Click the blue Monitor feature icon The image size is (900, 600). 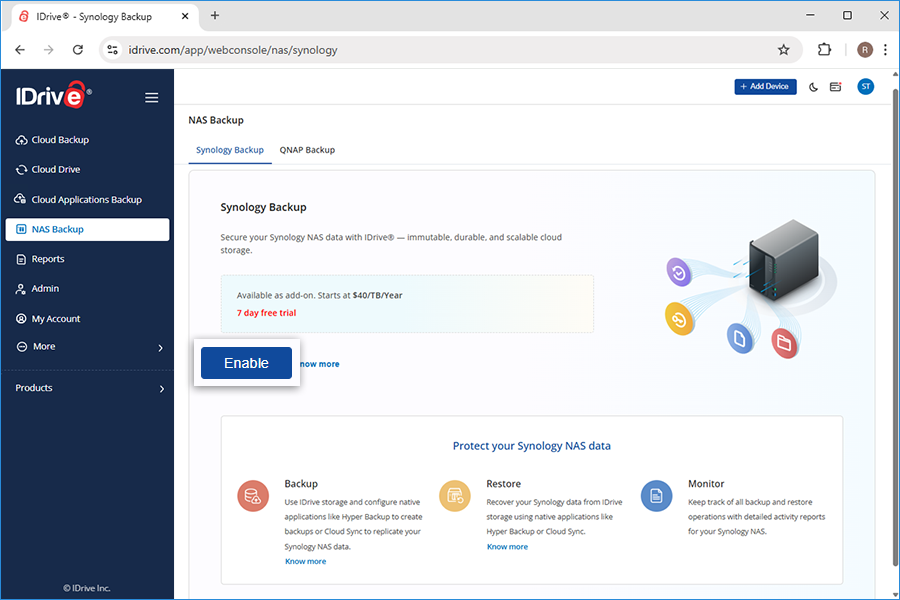click(656, 496)
